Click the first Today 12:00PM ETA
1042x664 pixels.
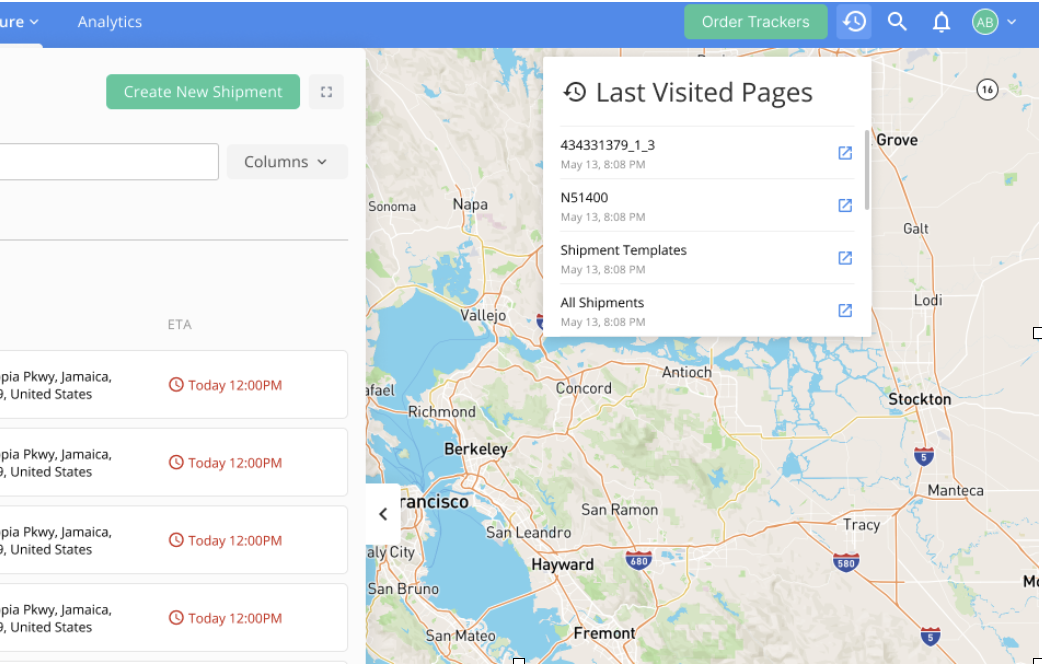225,385
